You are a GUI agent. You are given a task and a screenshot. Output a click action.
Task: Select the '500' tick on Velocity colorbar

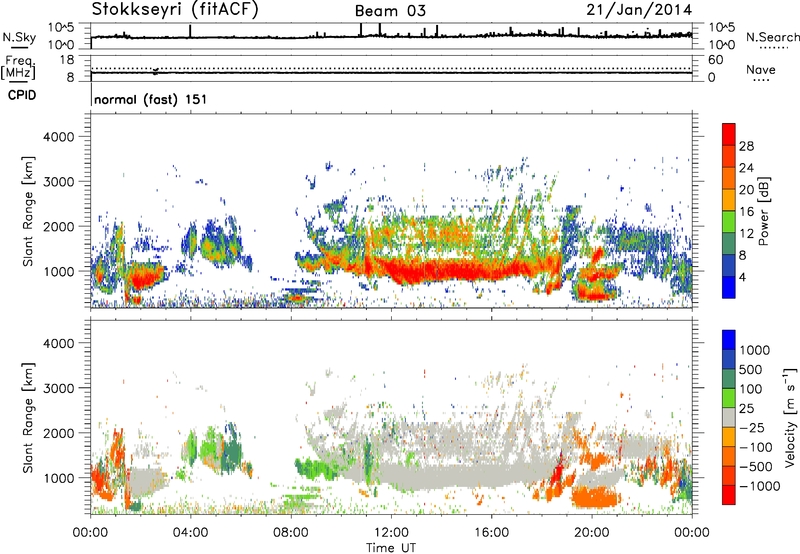[751, 369]
